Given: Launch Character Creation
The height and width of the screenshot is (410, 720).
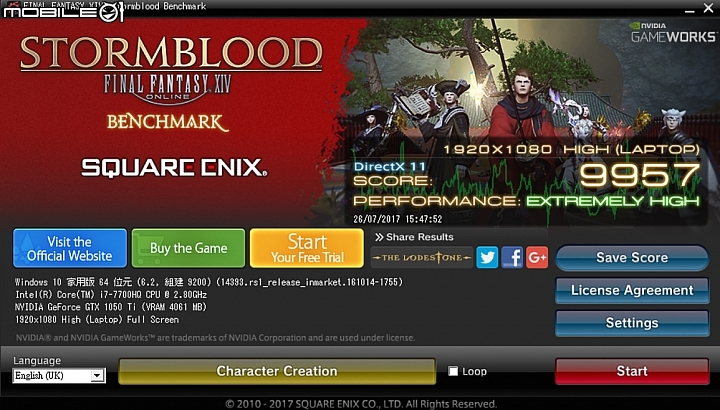Looking at the screenshot, I should coord(277,371).
